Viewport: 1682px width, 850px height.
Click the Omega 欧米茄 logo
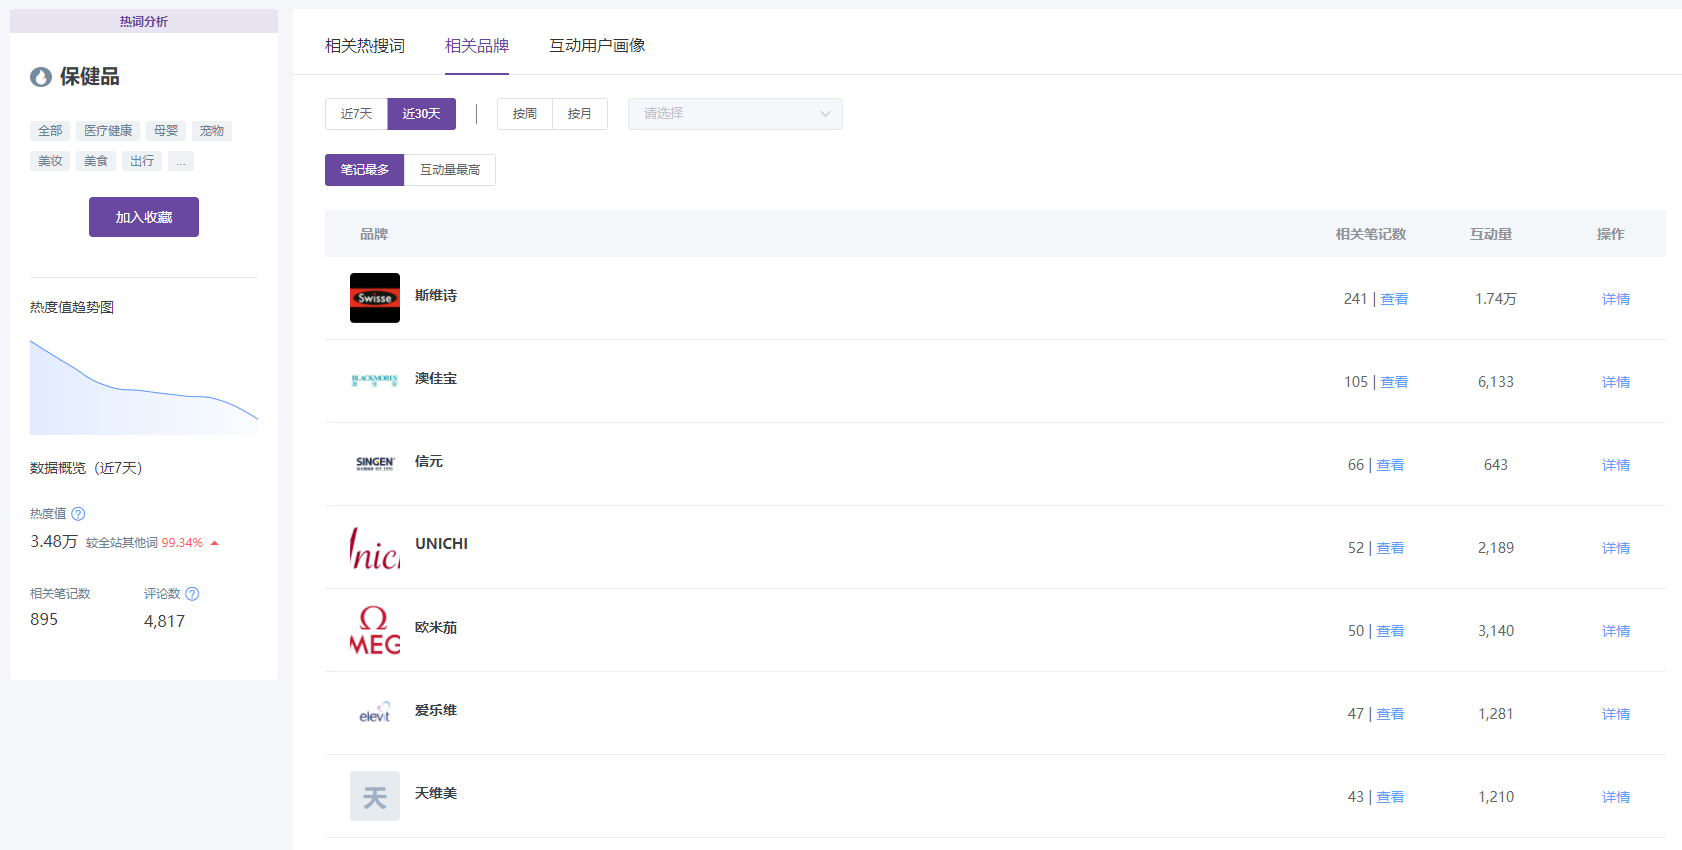(x=375, y=630)
